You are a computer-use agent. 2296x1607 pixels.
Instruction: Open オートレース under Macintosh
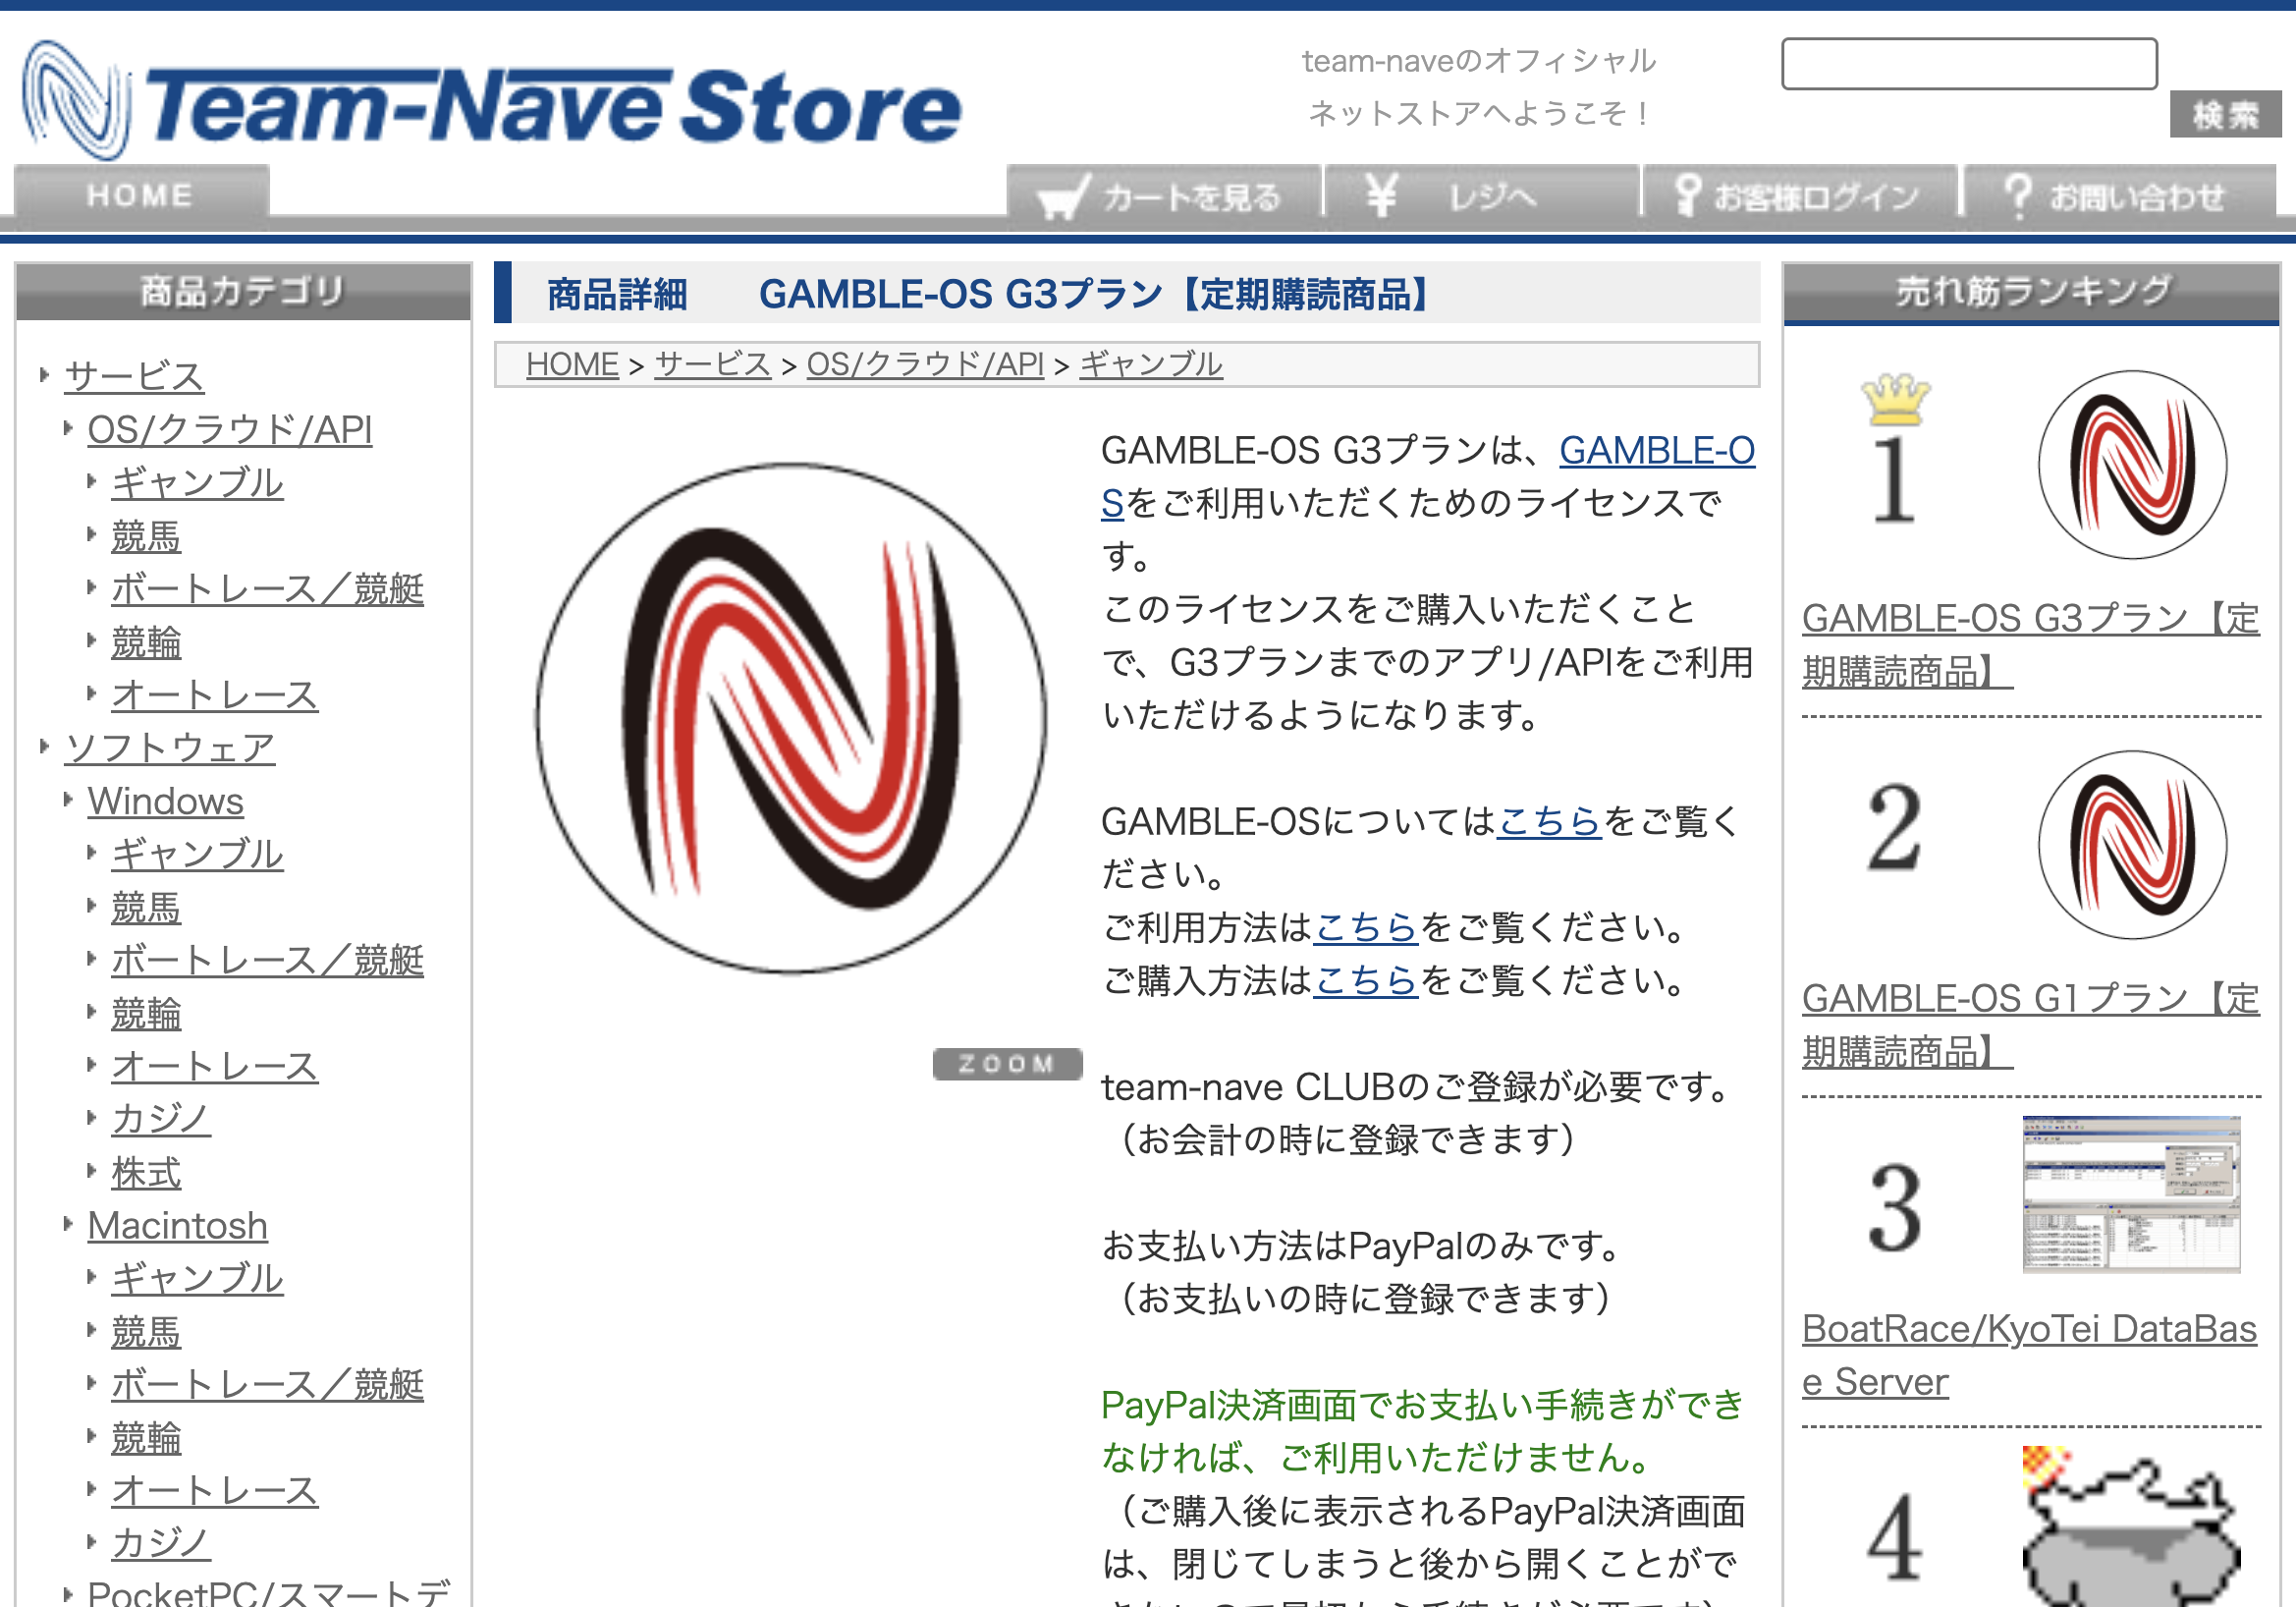pos(214,1490)
